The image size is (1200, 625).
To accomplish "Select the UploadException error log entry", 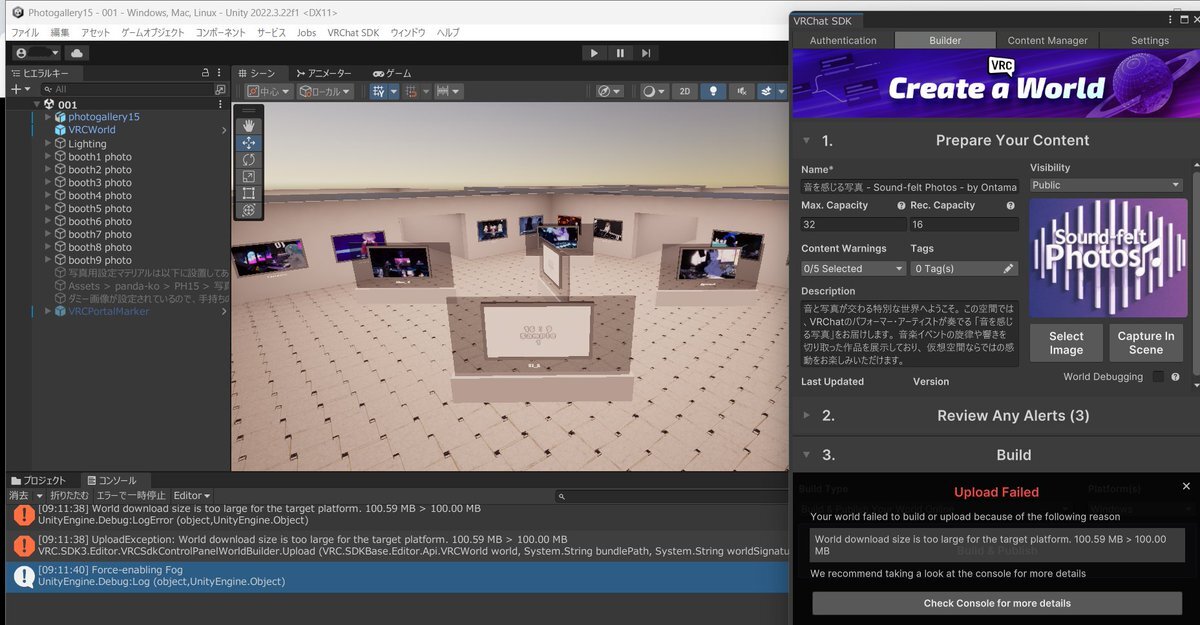I will (x=396, y=545).
